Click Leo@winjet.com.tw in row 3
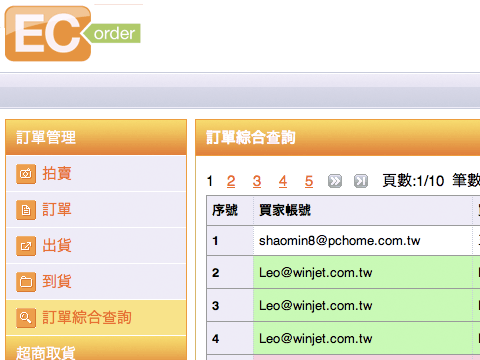Viewport: 480px width, 360px height. [316, 306]
